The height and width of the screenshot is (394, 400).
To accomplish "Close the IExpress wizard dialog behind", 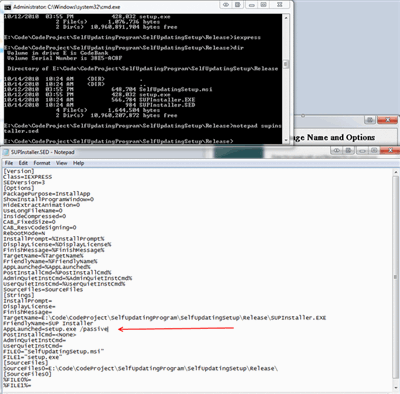I will point(387,120).
